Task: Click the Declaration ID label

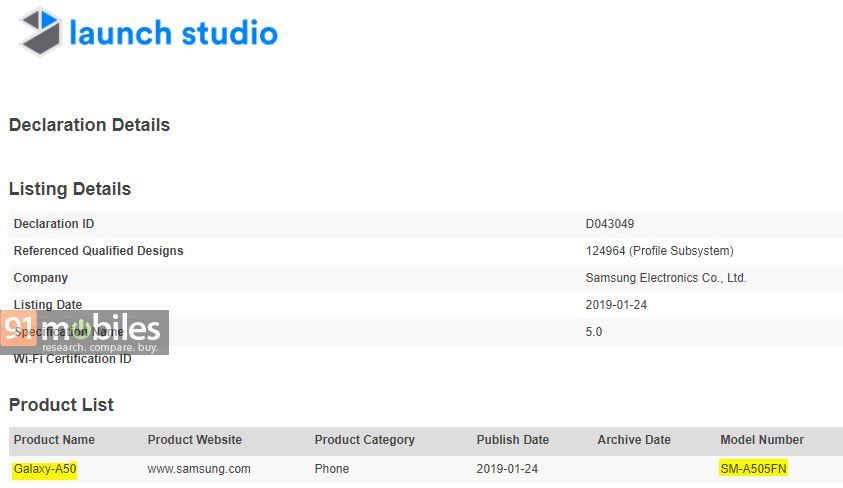Action: [54, 224]
